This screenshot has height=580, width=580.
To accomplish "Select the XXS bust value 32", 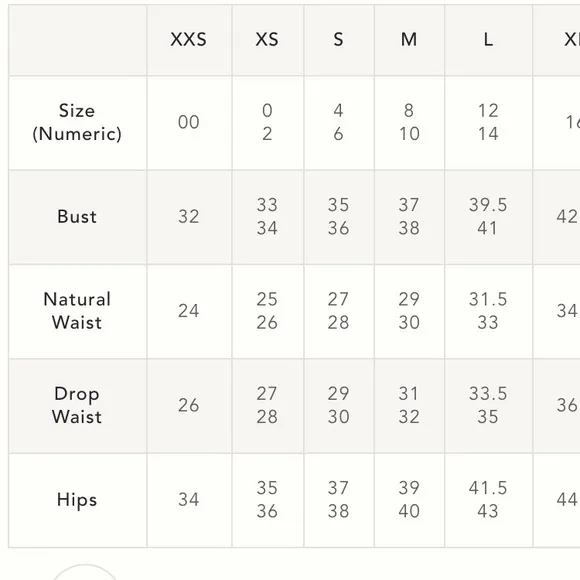I will pos(189,216).
